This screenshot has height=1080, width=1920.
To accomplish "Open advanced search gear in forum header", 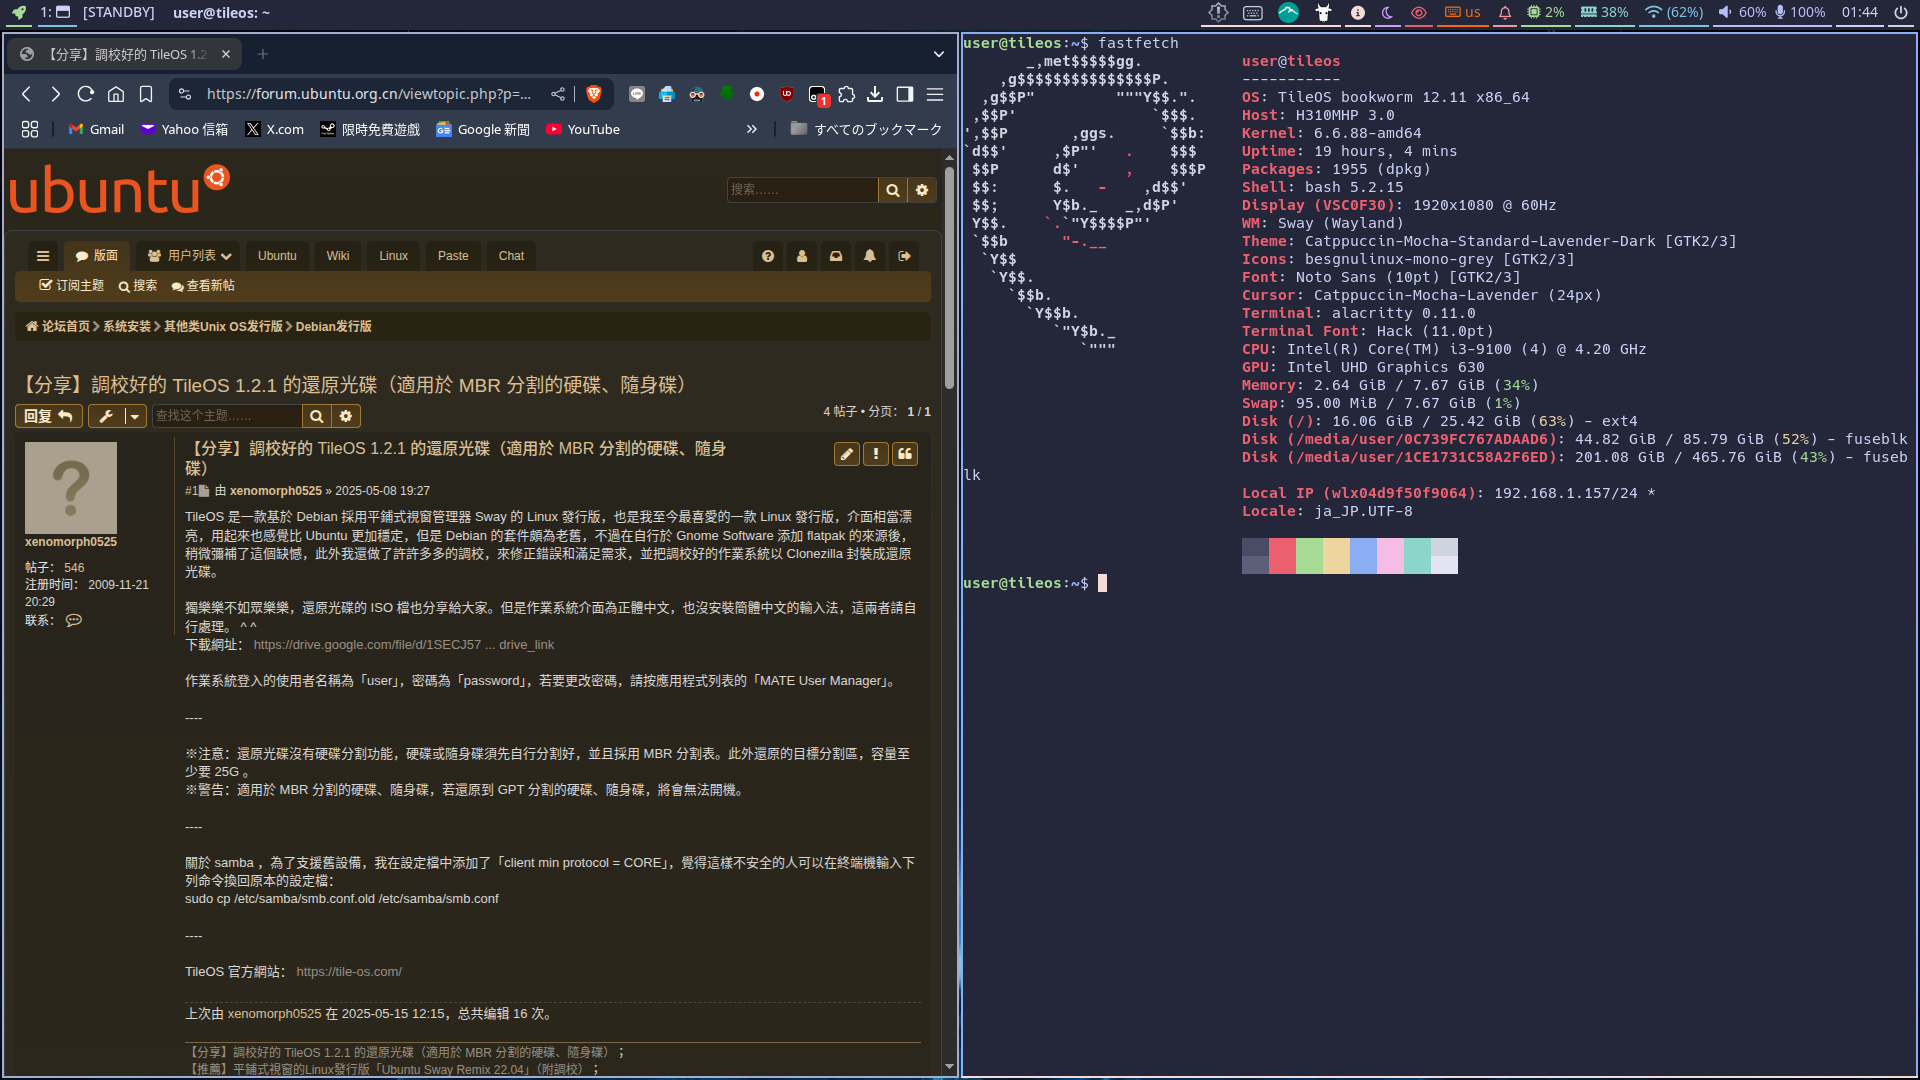I will coord(922,190).
